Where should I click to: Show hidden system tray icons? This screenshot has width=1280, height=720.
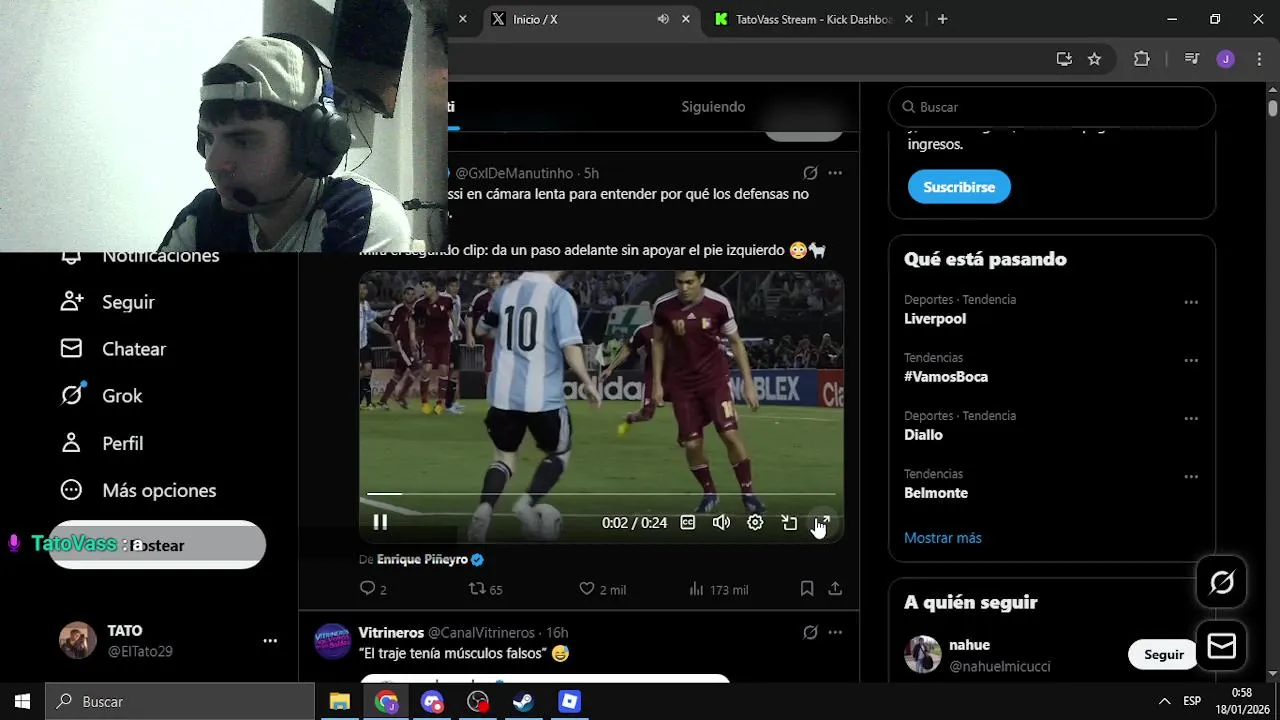1164,701
